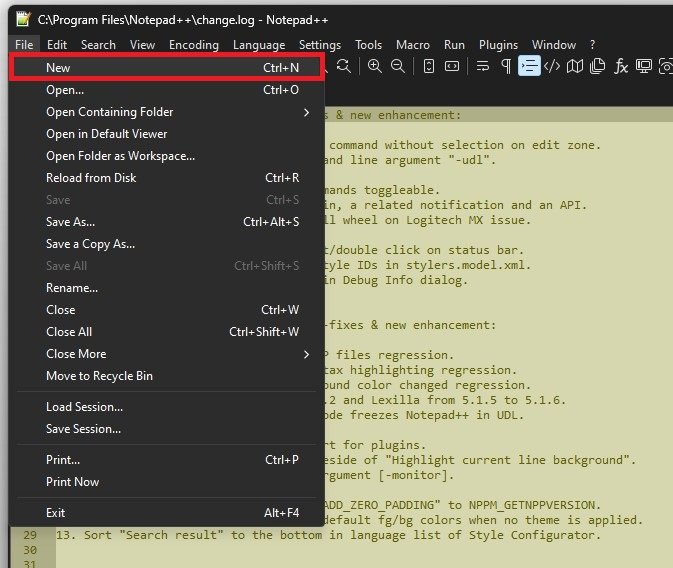This screenshot has width=673, height=568.
Task: Open the Plugins menu in menu bar
Action: 498,45
